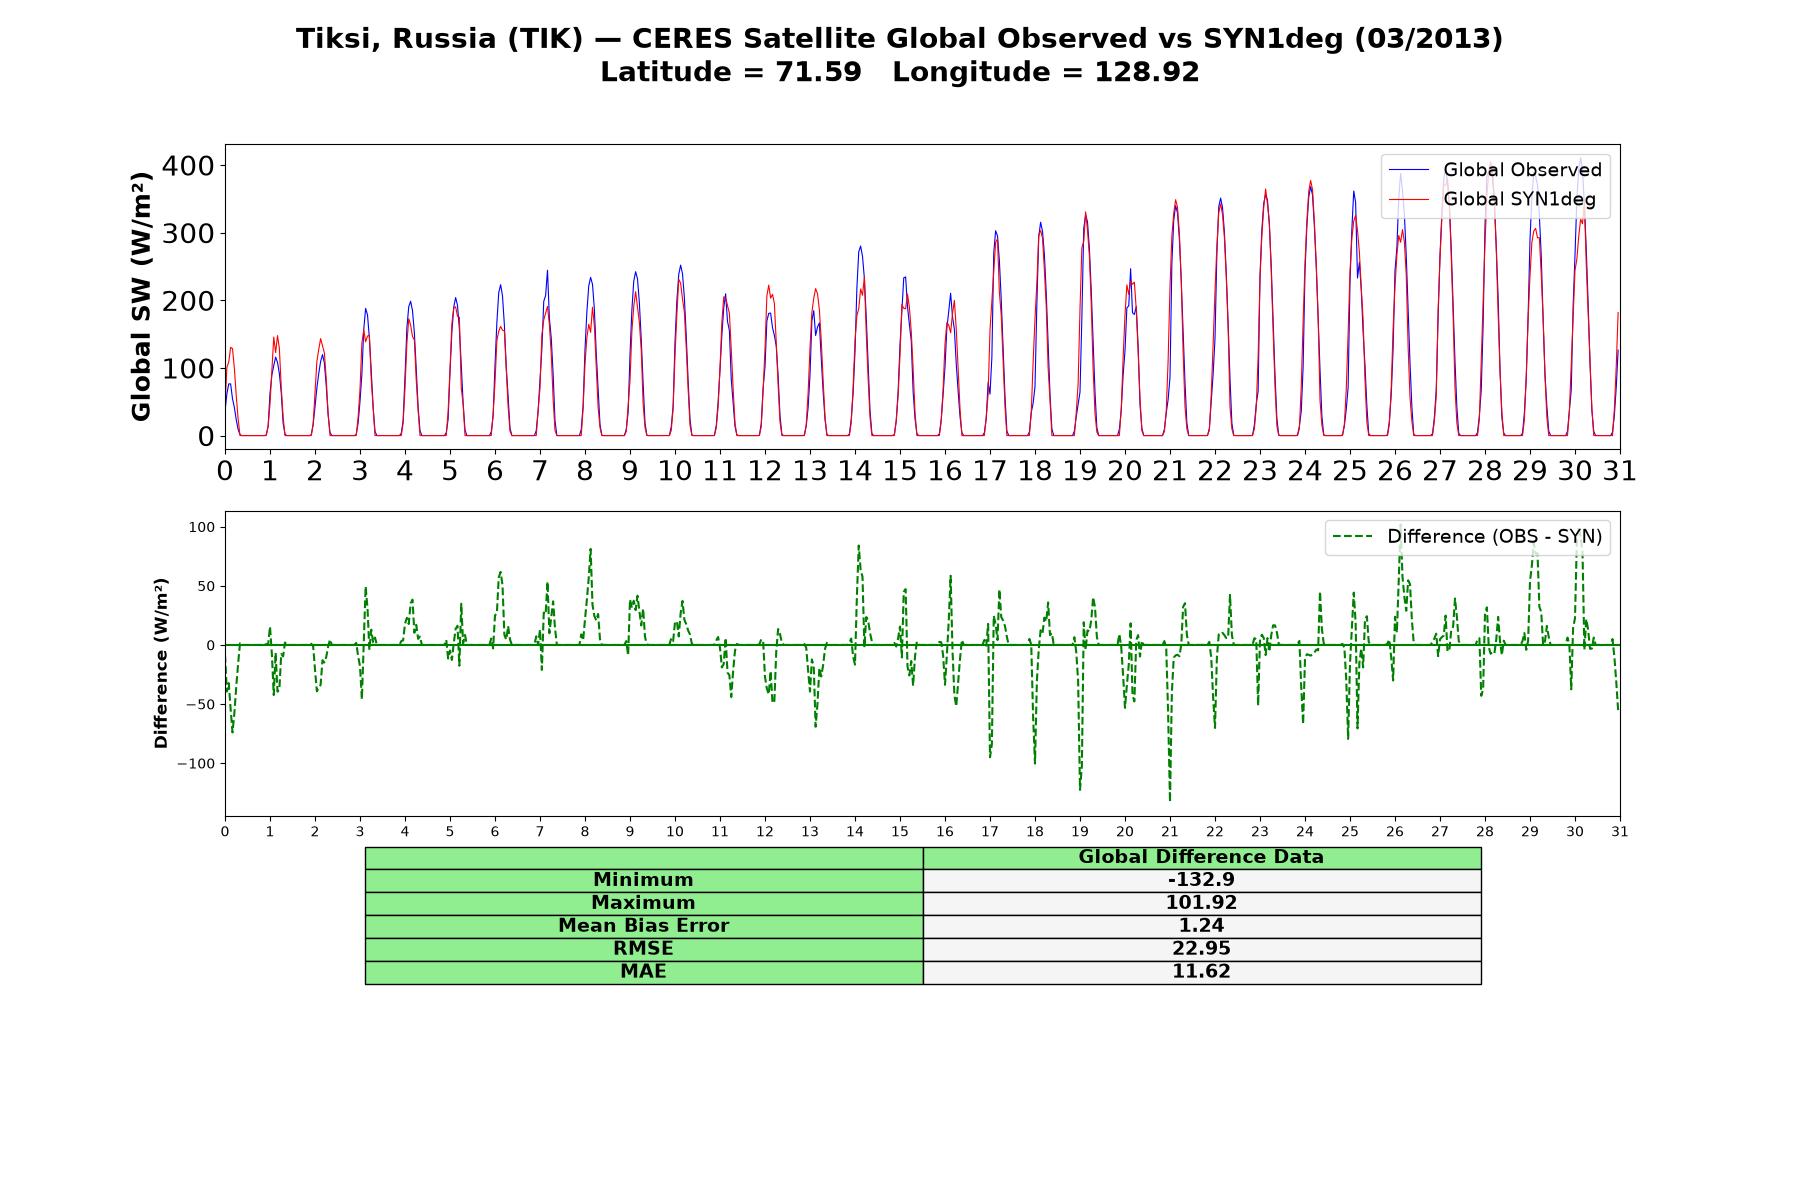Click day 31 tick on upper chart axis

pyautogui.click(x=1620, y=471)
